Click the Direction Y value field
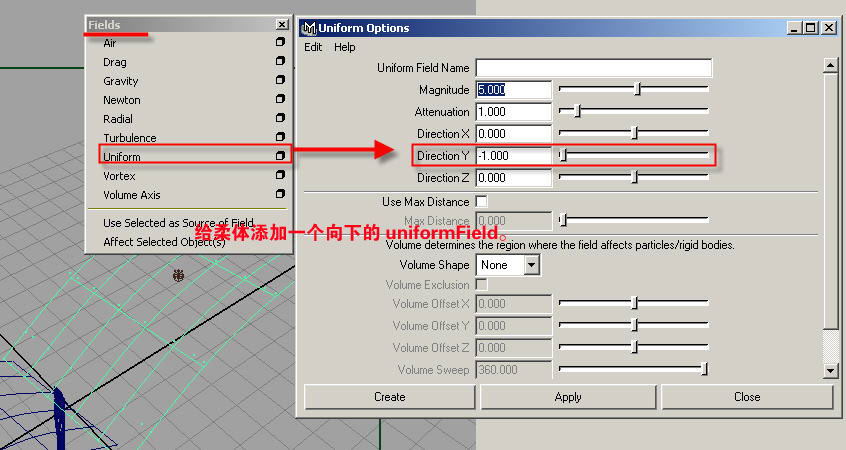846x450 pixels. (x=514, y=156)
